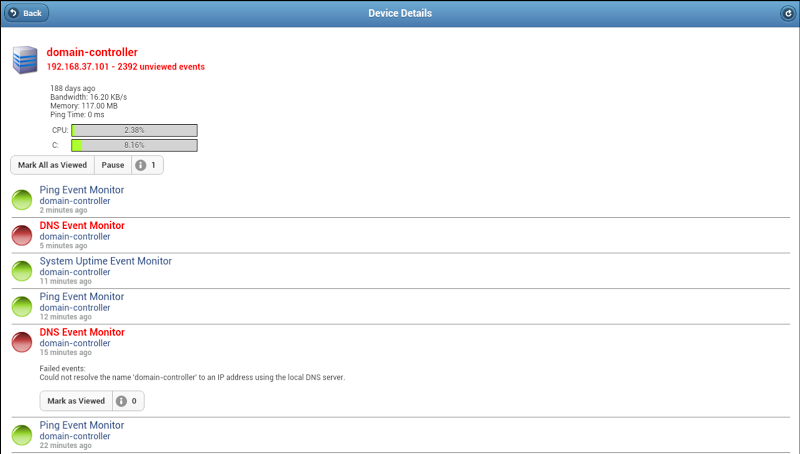Click the 'Bandwidth: 16.20 KB/s' text
Image resolution: width=800 pixels, height=454 pixels.
click(88, 97)
